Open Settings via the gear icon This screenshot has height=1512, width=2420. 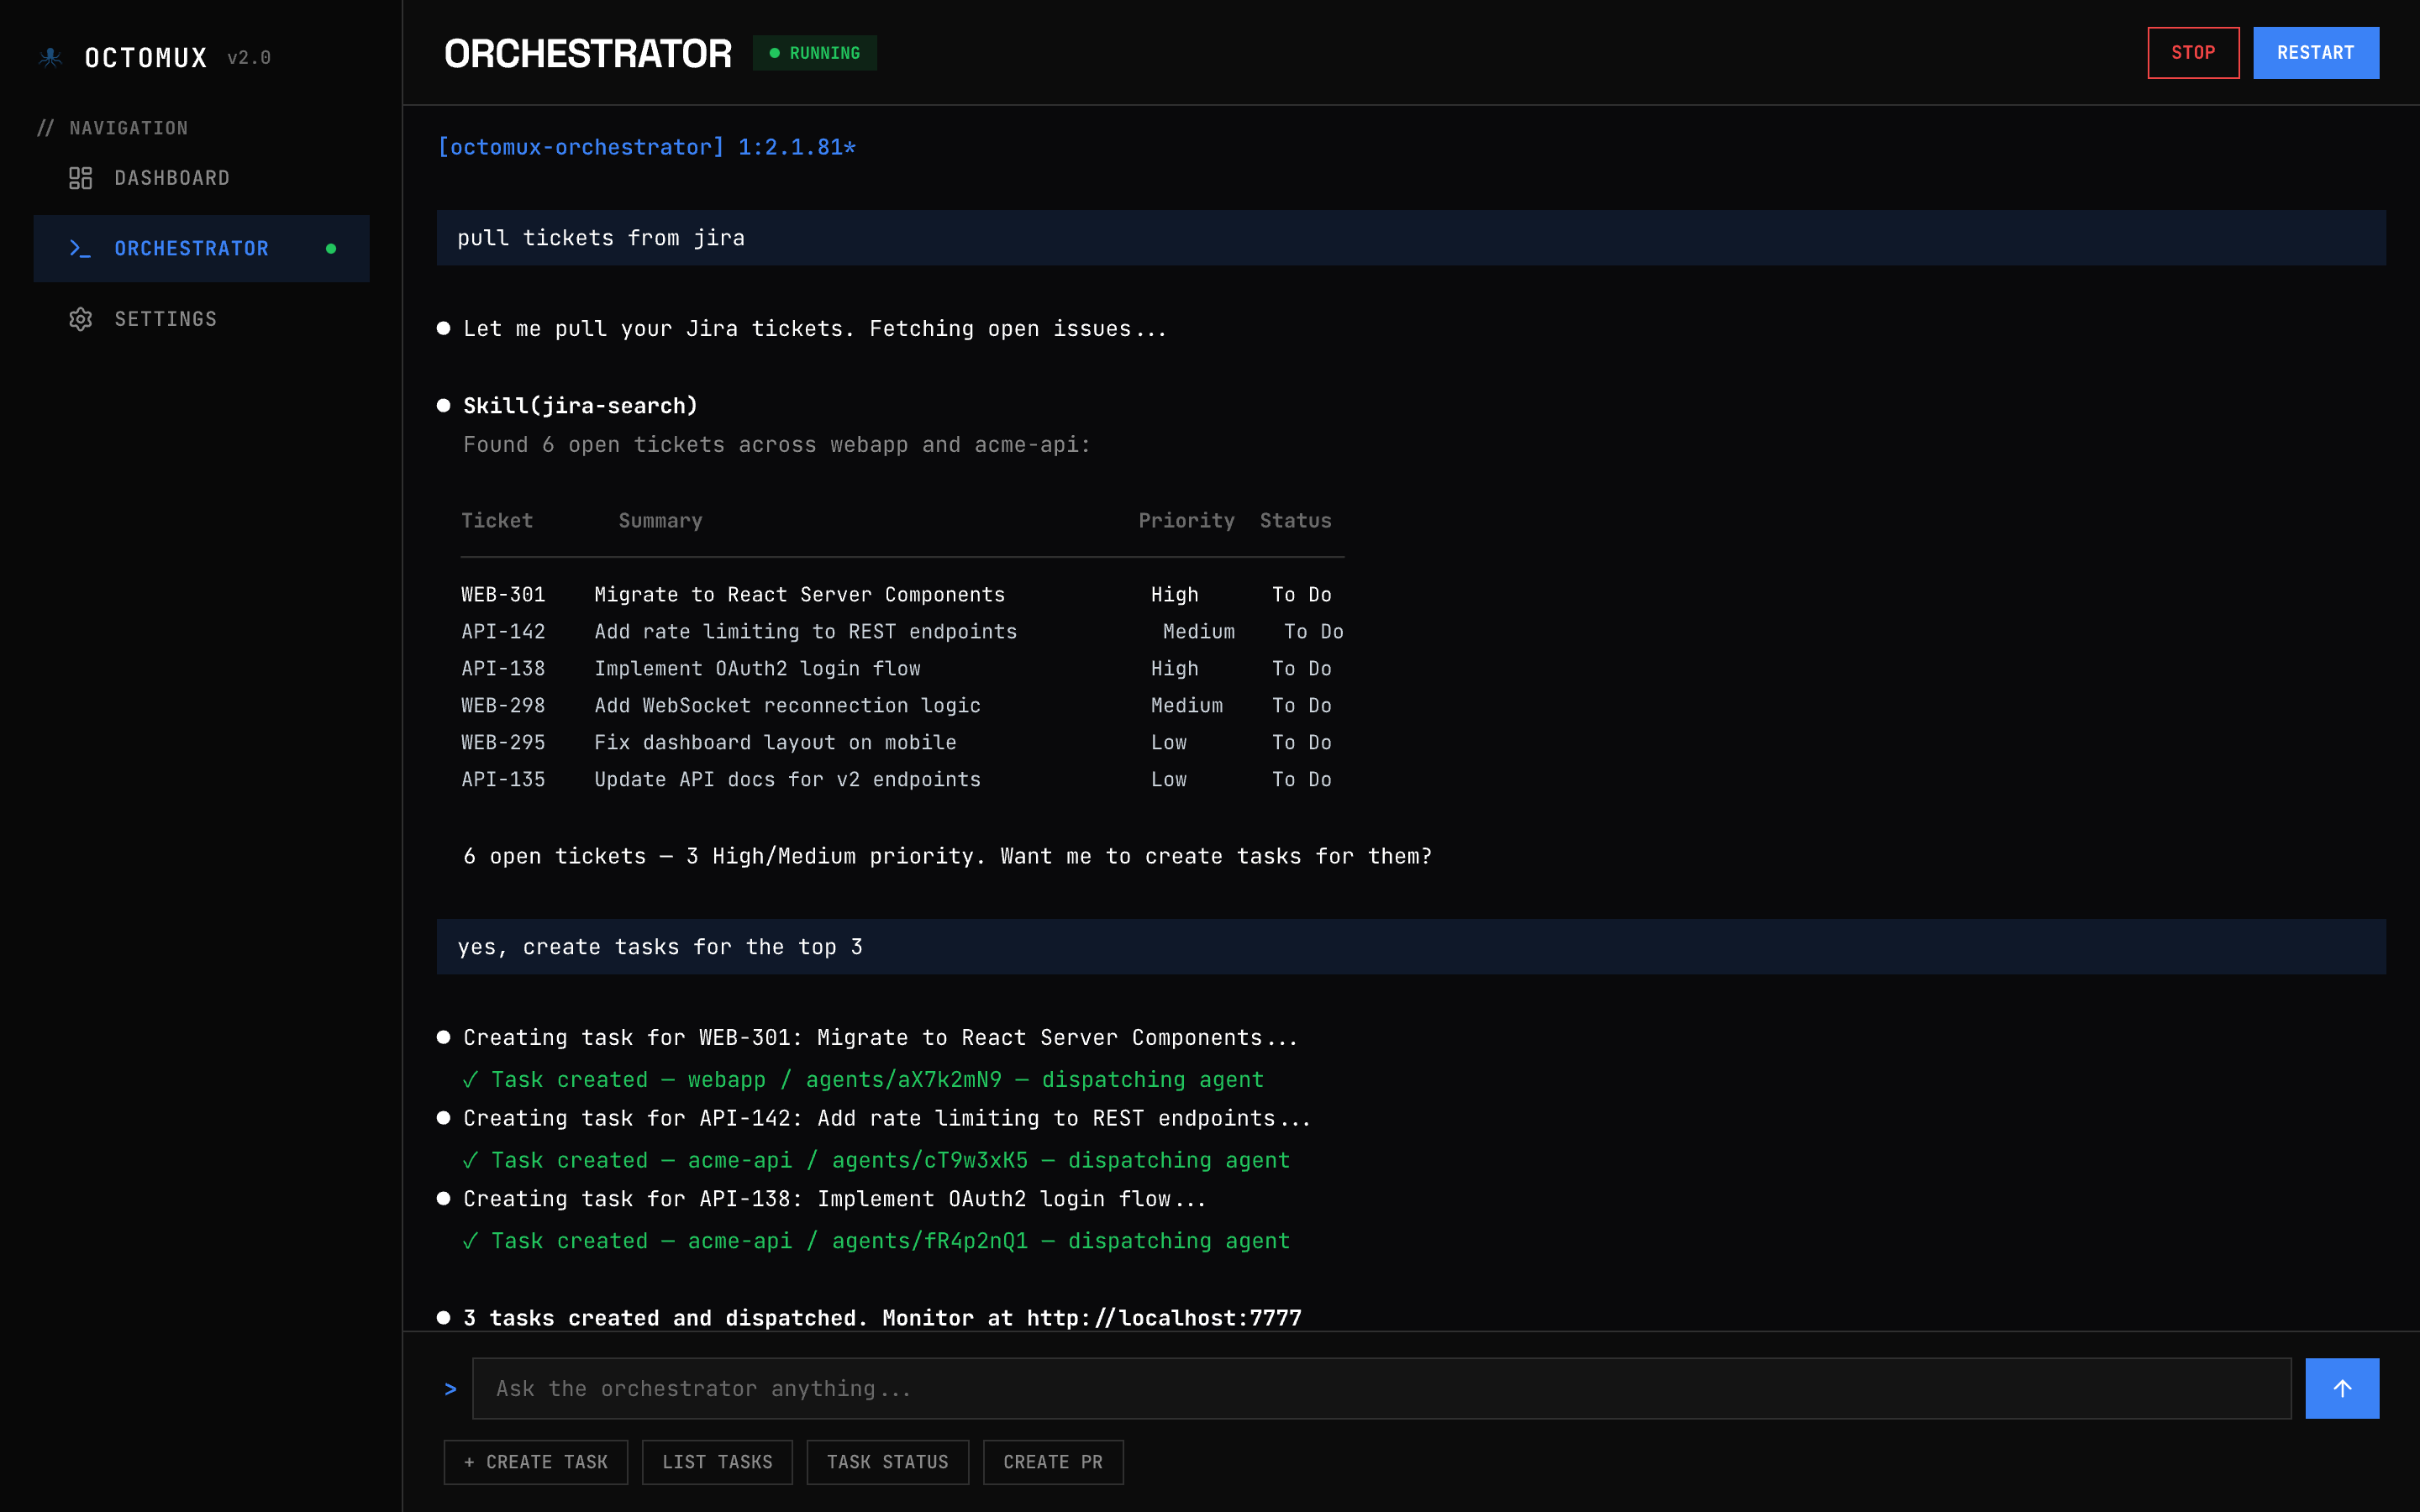(81, 318)
